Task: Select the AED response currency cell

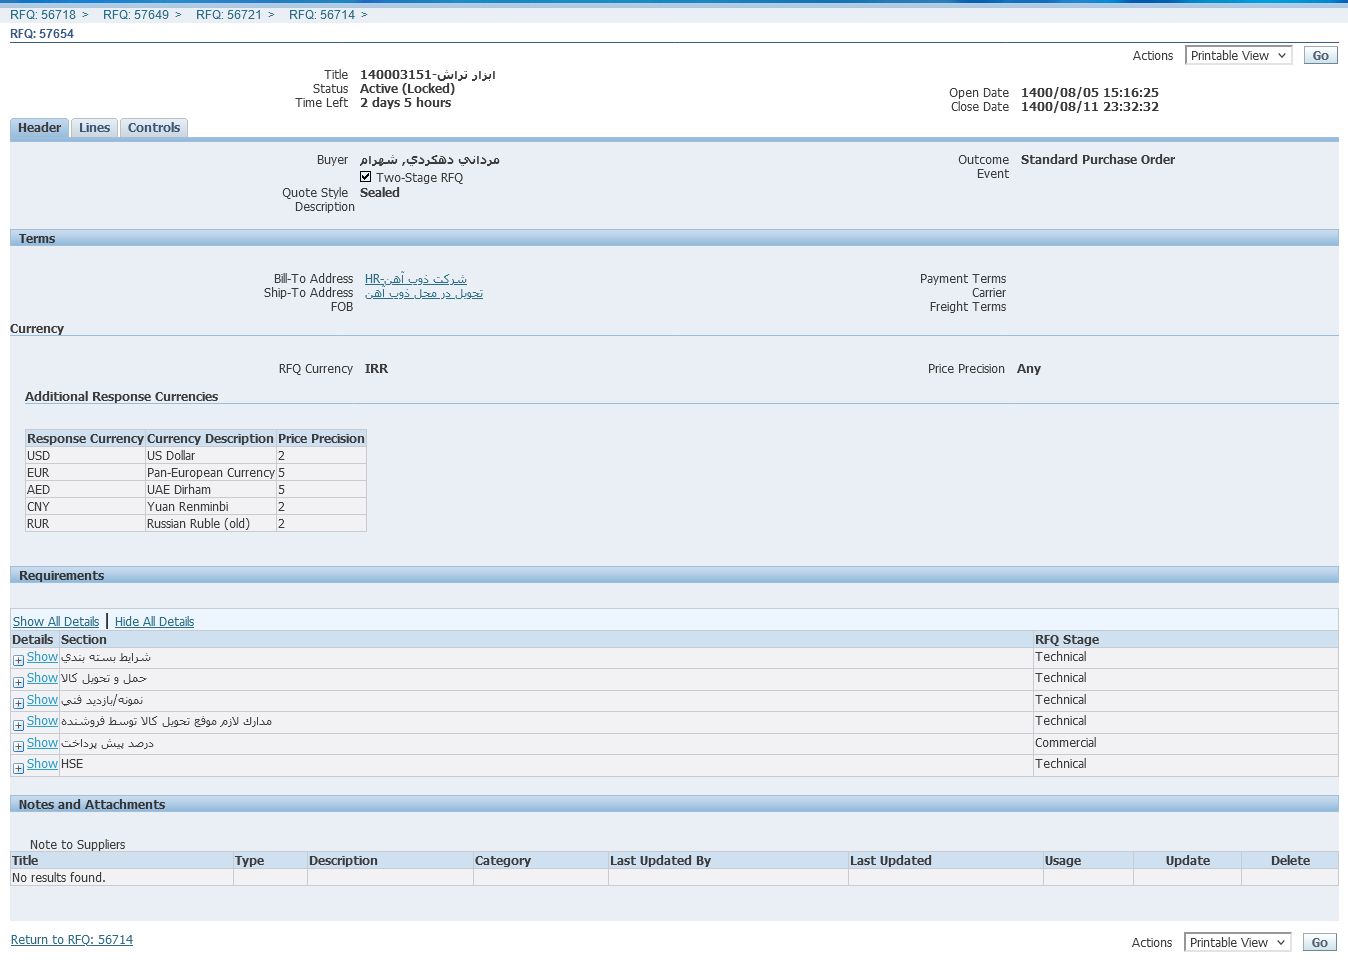Action: (85, 490)
